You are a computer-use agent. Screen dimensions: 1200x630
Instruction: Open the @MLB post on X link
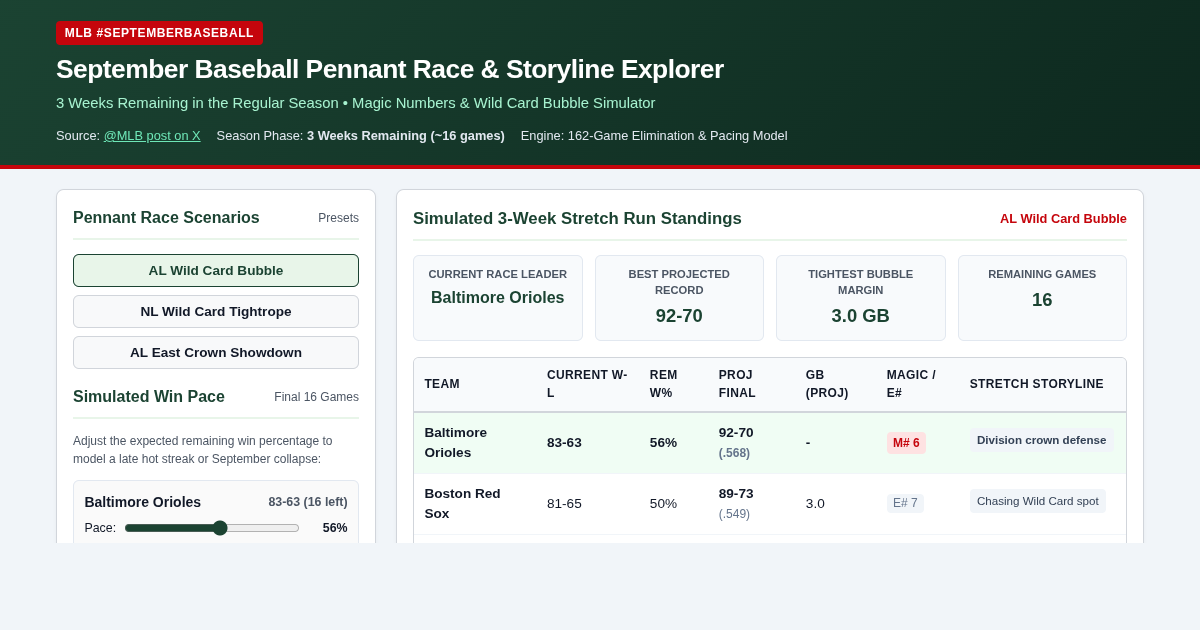152,135
